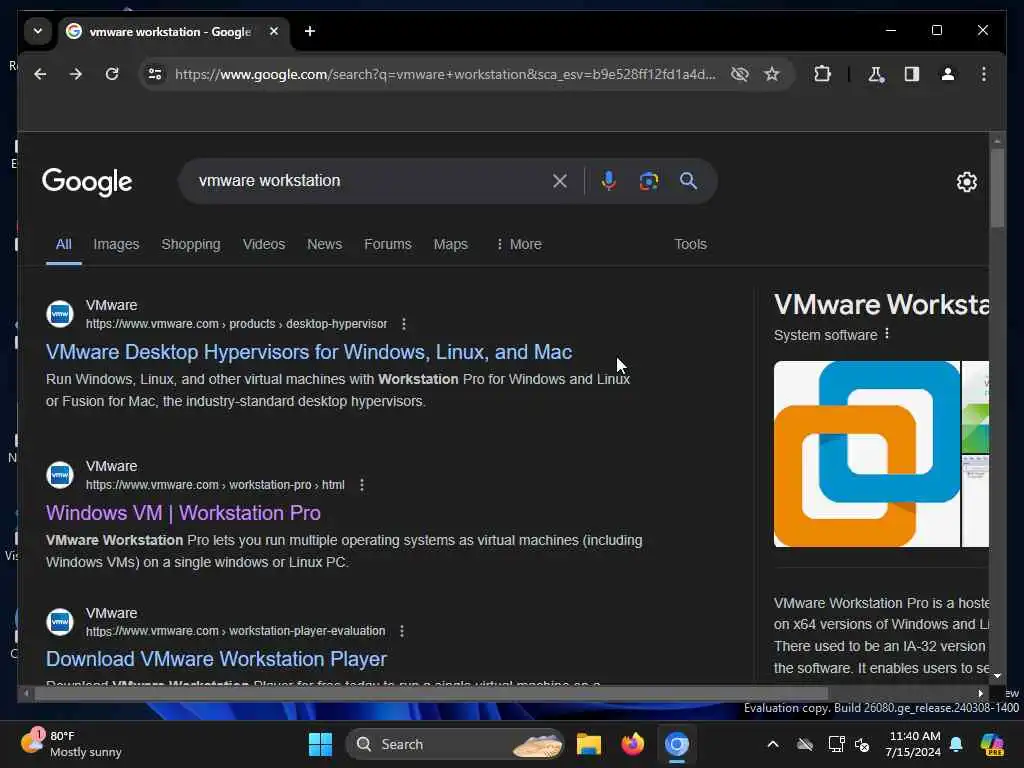Open search Tools options
Viewport: 1024px width, 768px height.
690,244
